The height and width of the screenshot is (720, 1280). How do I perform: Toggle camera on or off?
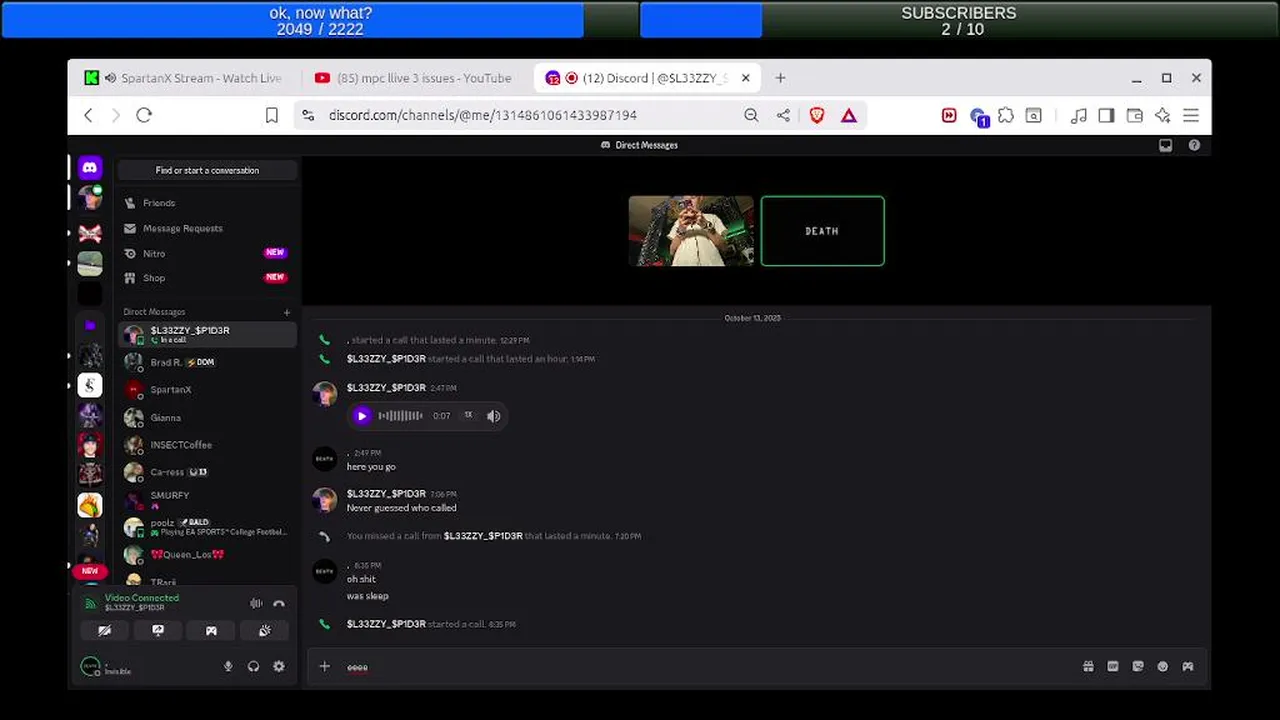pos(104,631)
